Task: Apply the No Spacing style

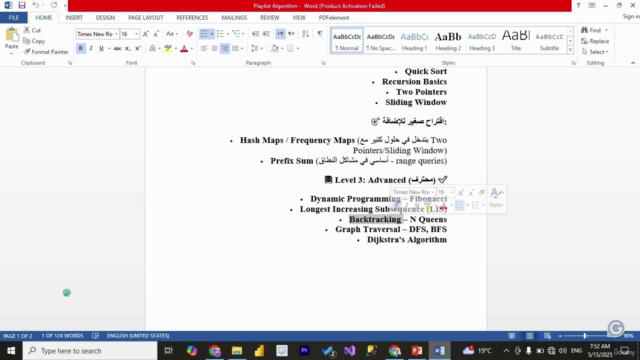Action: pos(380,41)
